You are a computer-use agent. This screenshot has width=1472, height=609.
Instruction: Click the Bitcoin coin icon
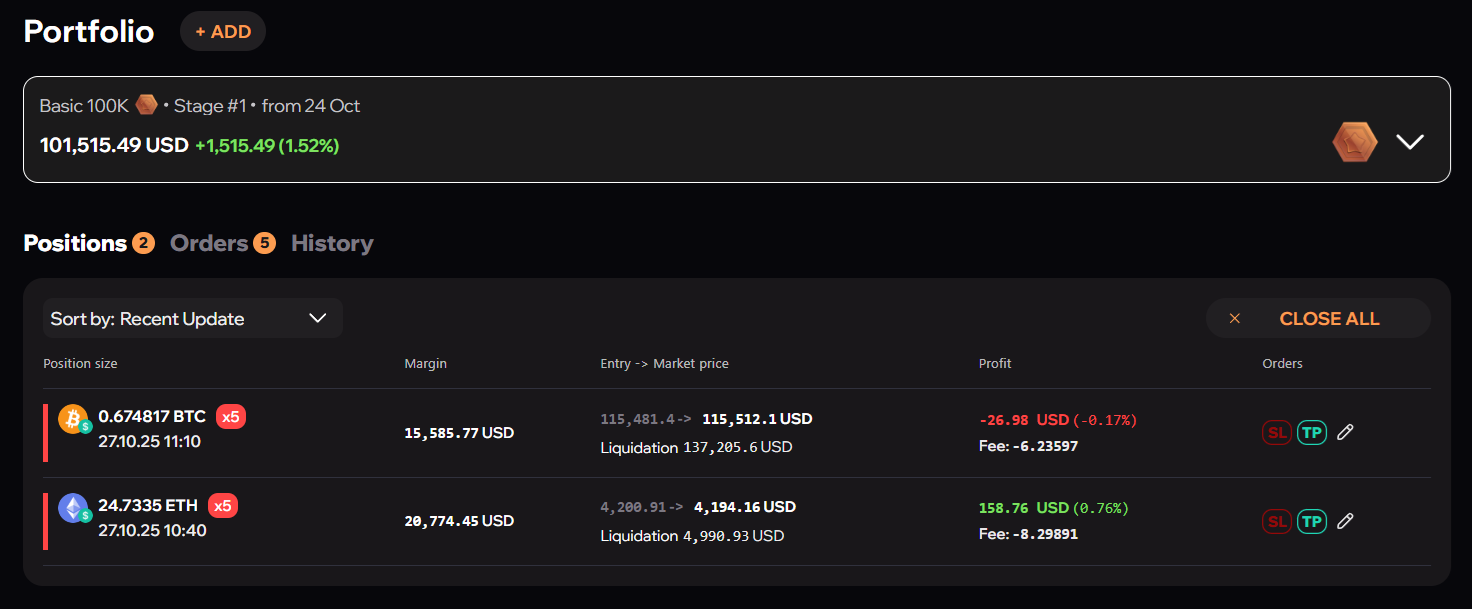tap(72, 419)
